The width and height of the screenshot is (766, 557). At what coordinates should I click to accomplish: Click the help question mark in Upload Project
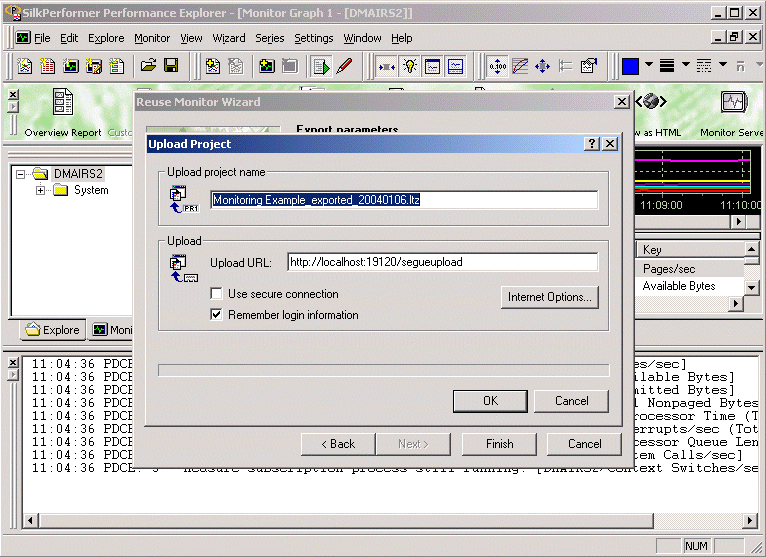[592, 144]
